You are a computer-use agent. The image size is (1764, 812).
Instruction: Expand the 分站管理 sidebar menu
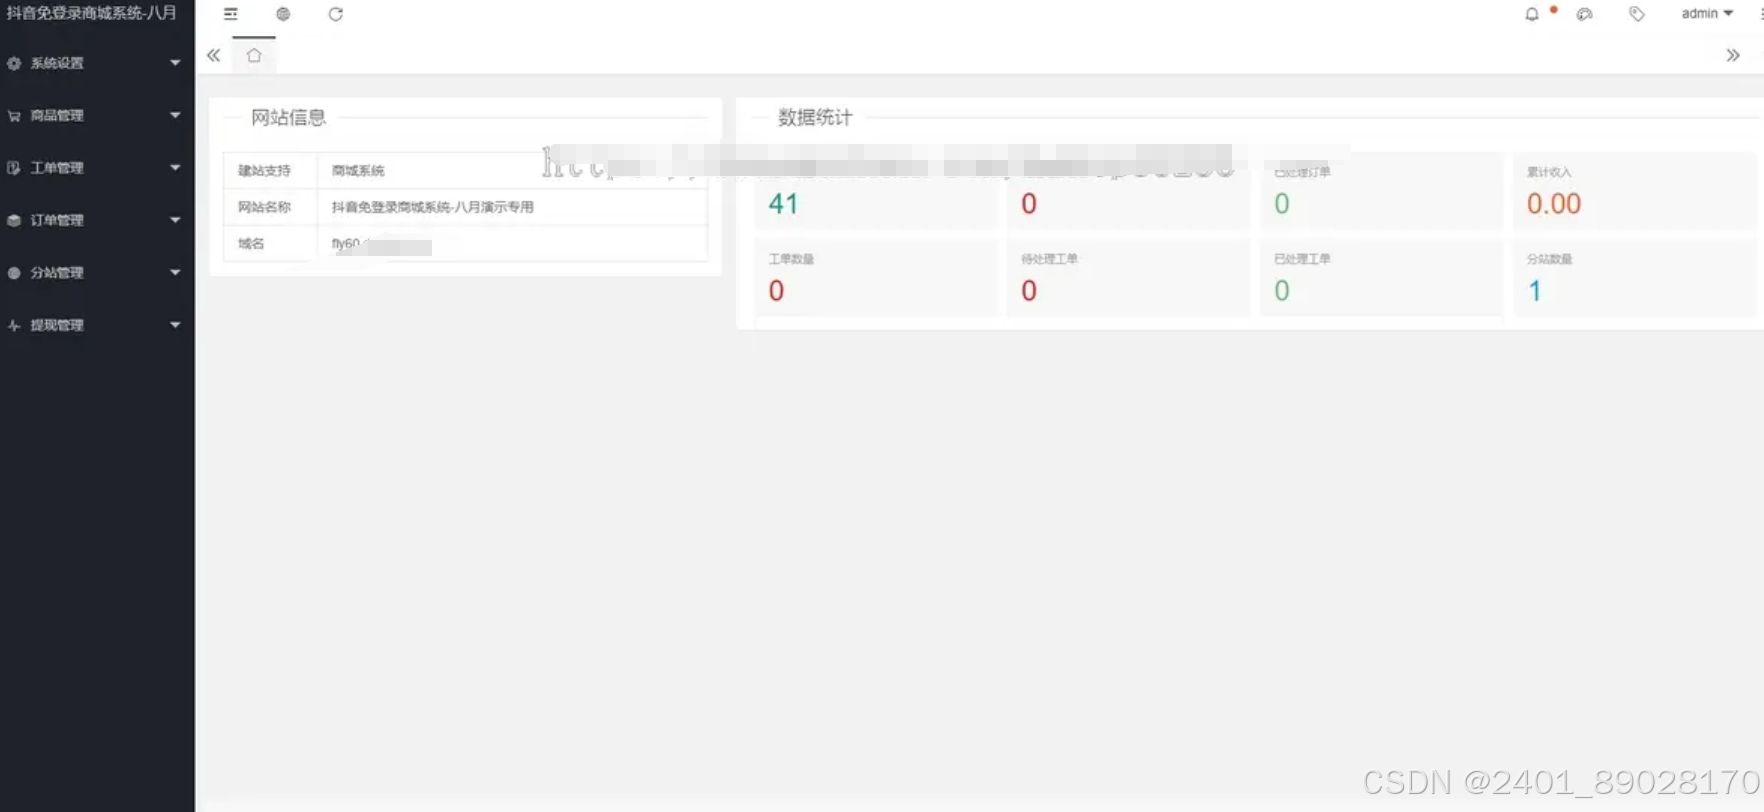[95, 273]
